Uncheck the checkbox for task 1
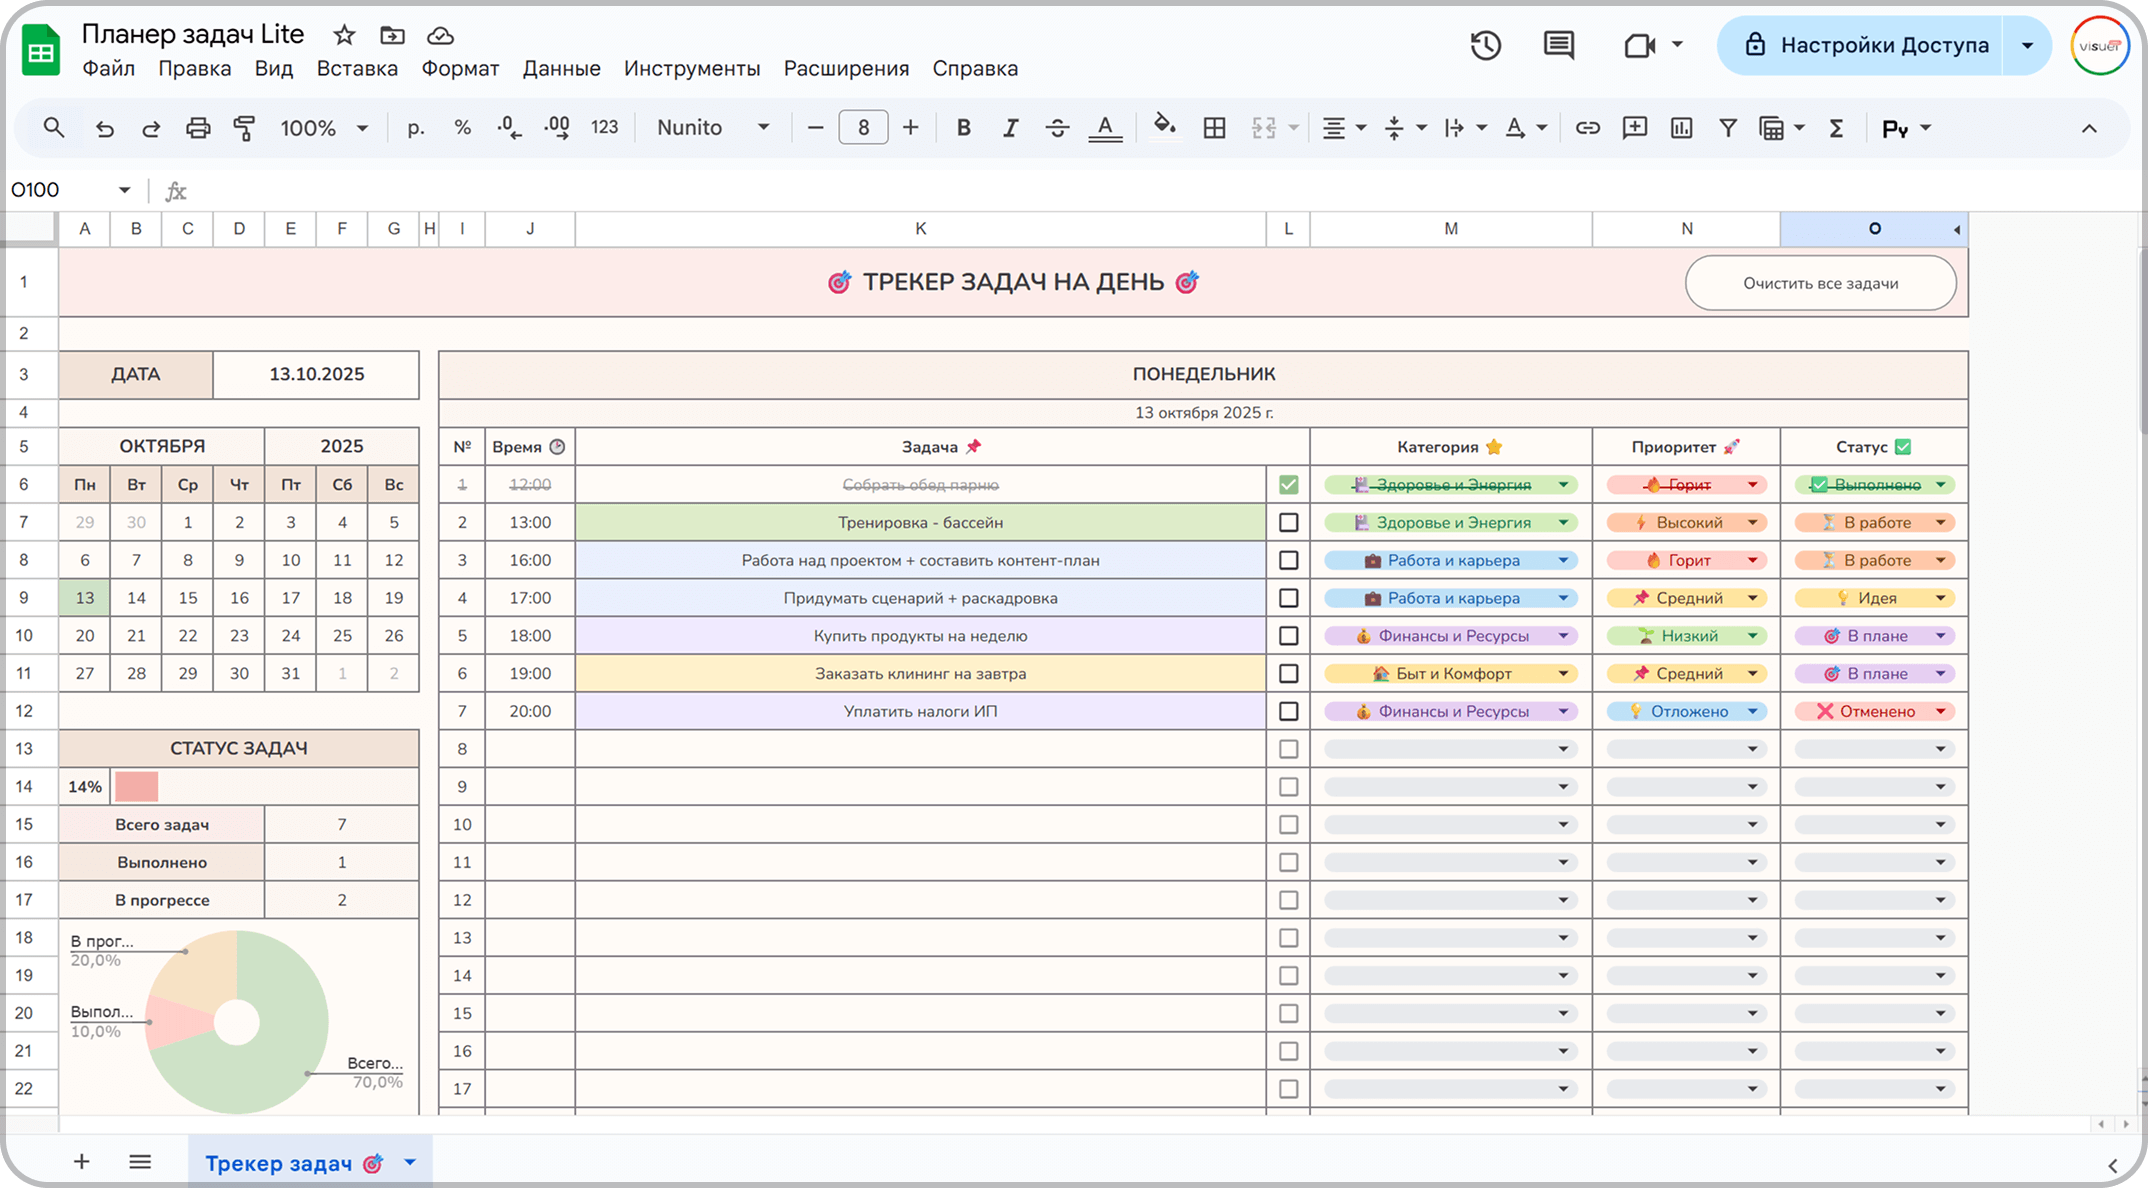 tap(1288, 485)
